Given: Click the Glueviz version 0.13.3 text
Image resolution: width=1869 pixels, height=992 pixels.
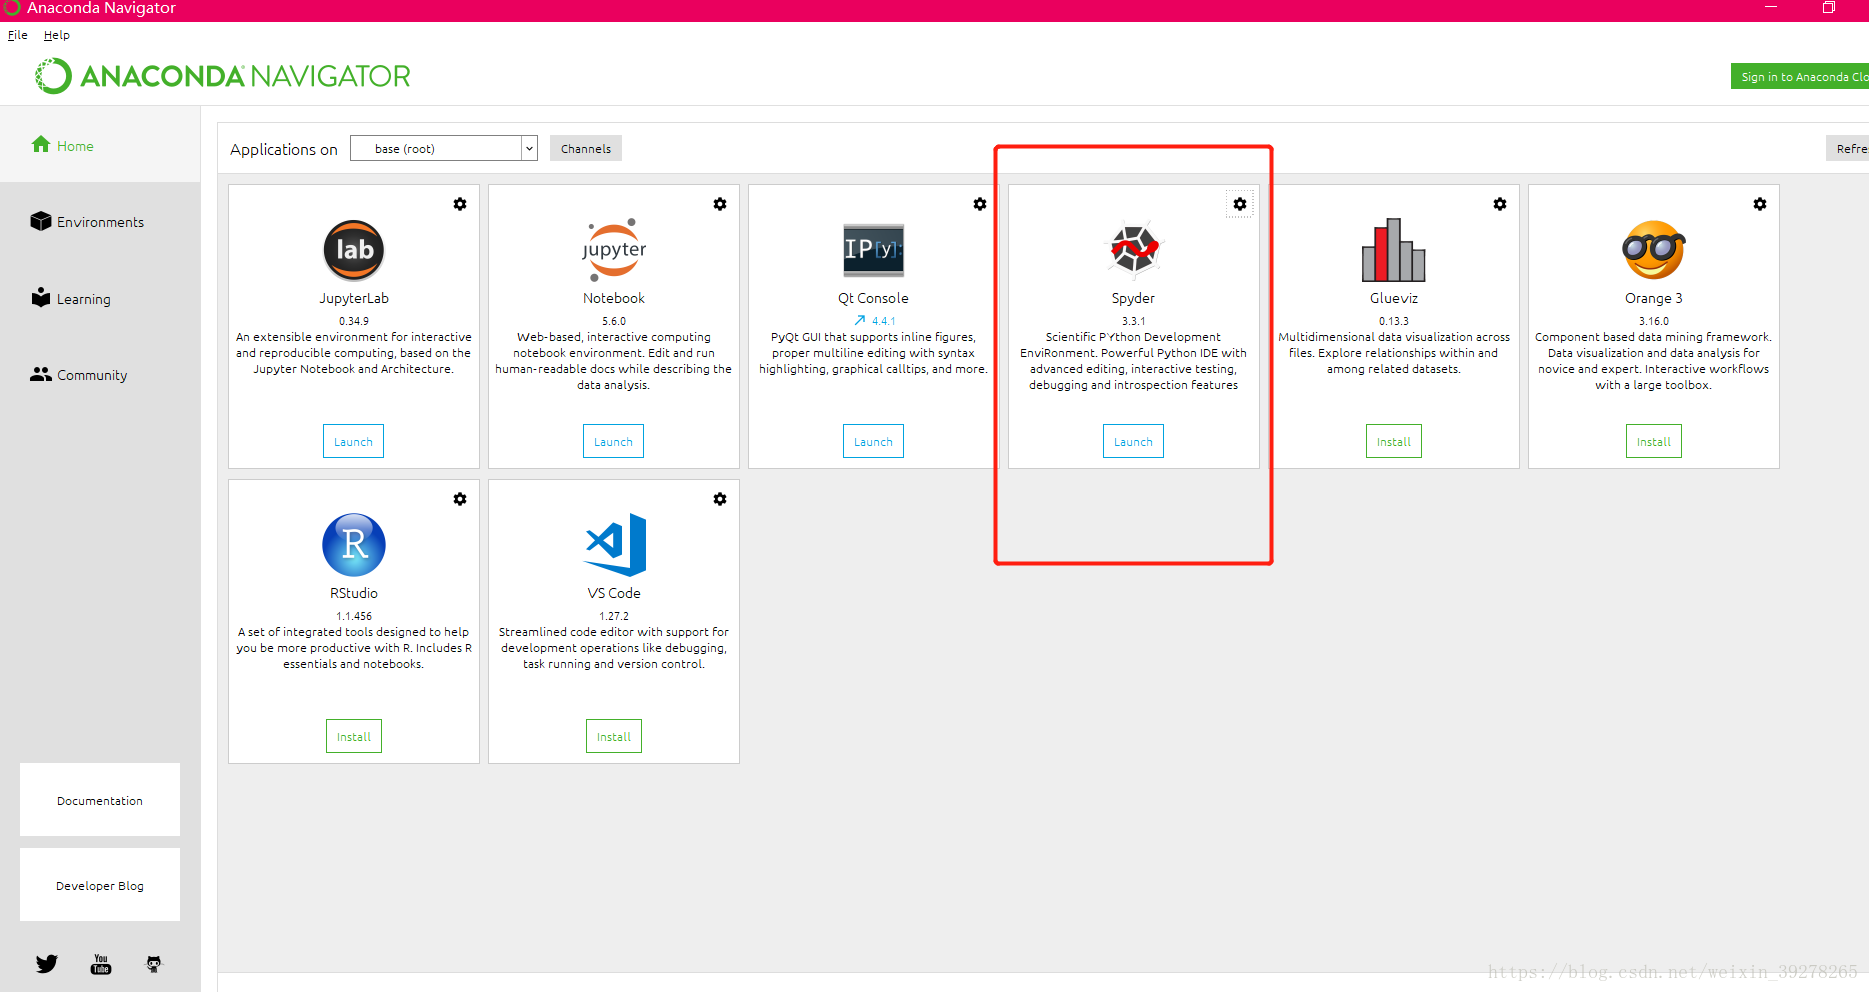Looking at the screenshot, I should pos(1394,321).
